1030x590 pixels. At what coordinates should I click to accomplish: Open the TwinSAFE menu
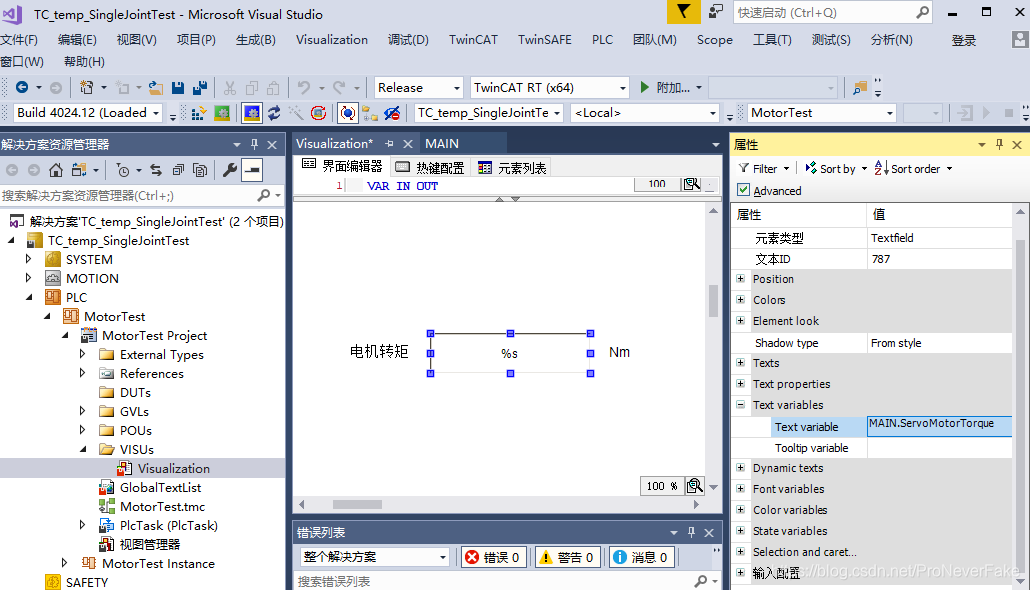(x=545, y=39)
